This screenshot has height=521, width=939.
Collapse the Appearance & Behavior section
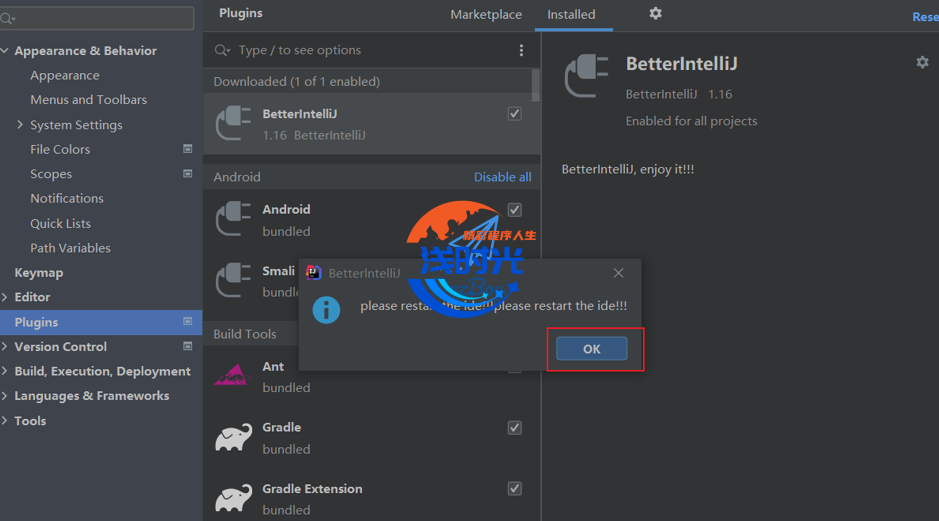(x=6, y=51)
